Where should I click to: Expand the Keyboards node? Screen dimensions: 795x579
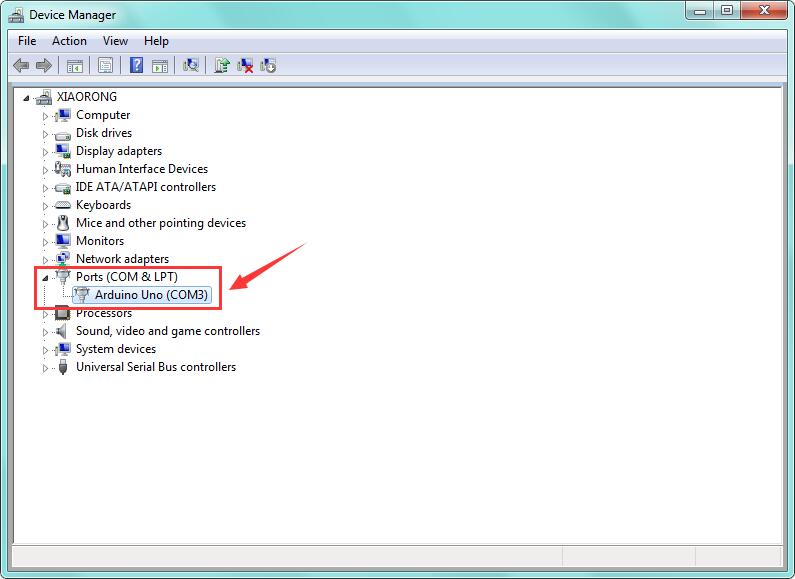[x=45, y=206]
